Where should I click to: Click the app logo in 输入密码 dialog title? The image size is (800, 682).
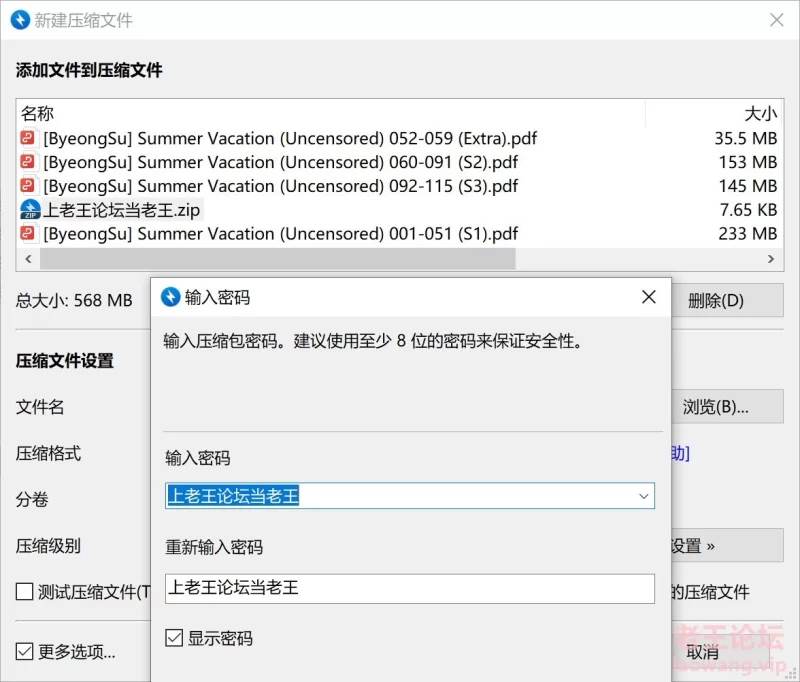click(170, 297)
